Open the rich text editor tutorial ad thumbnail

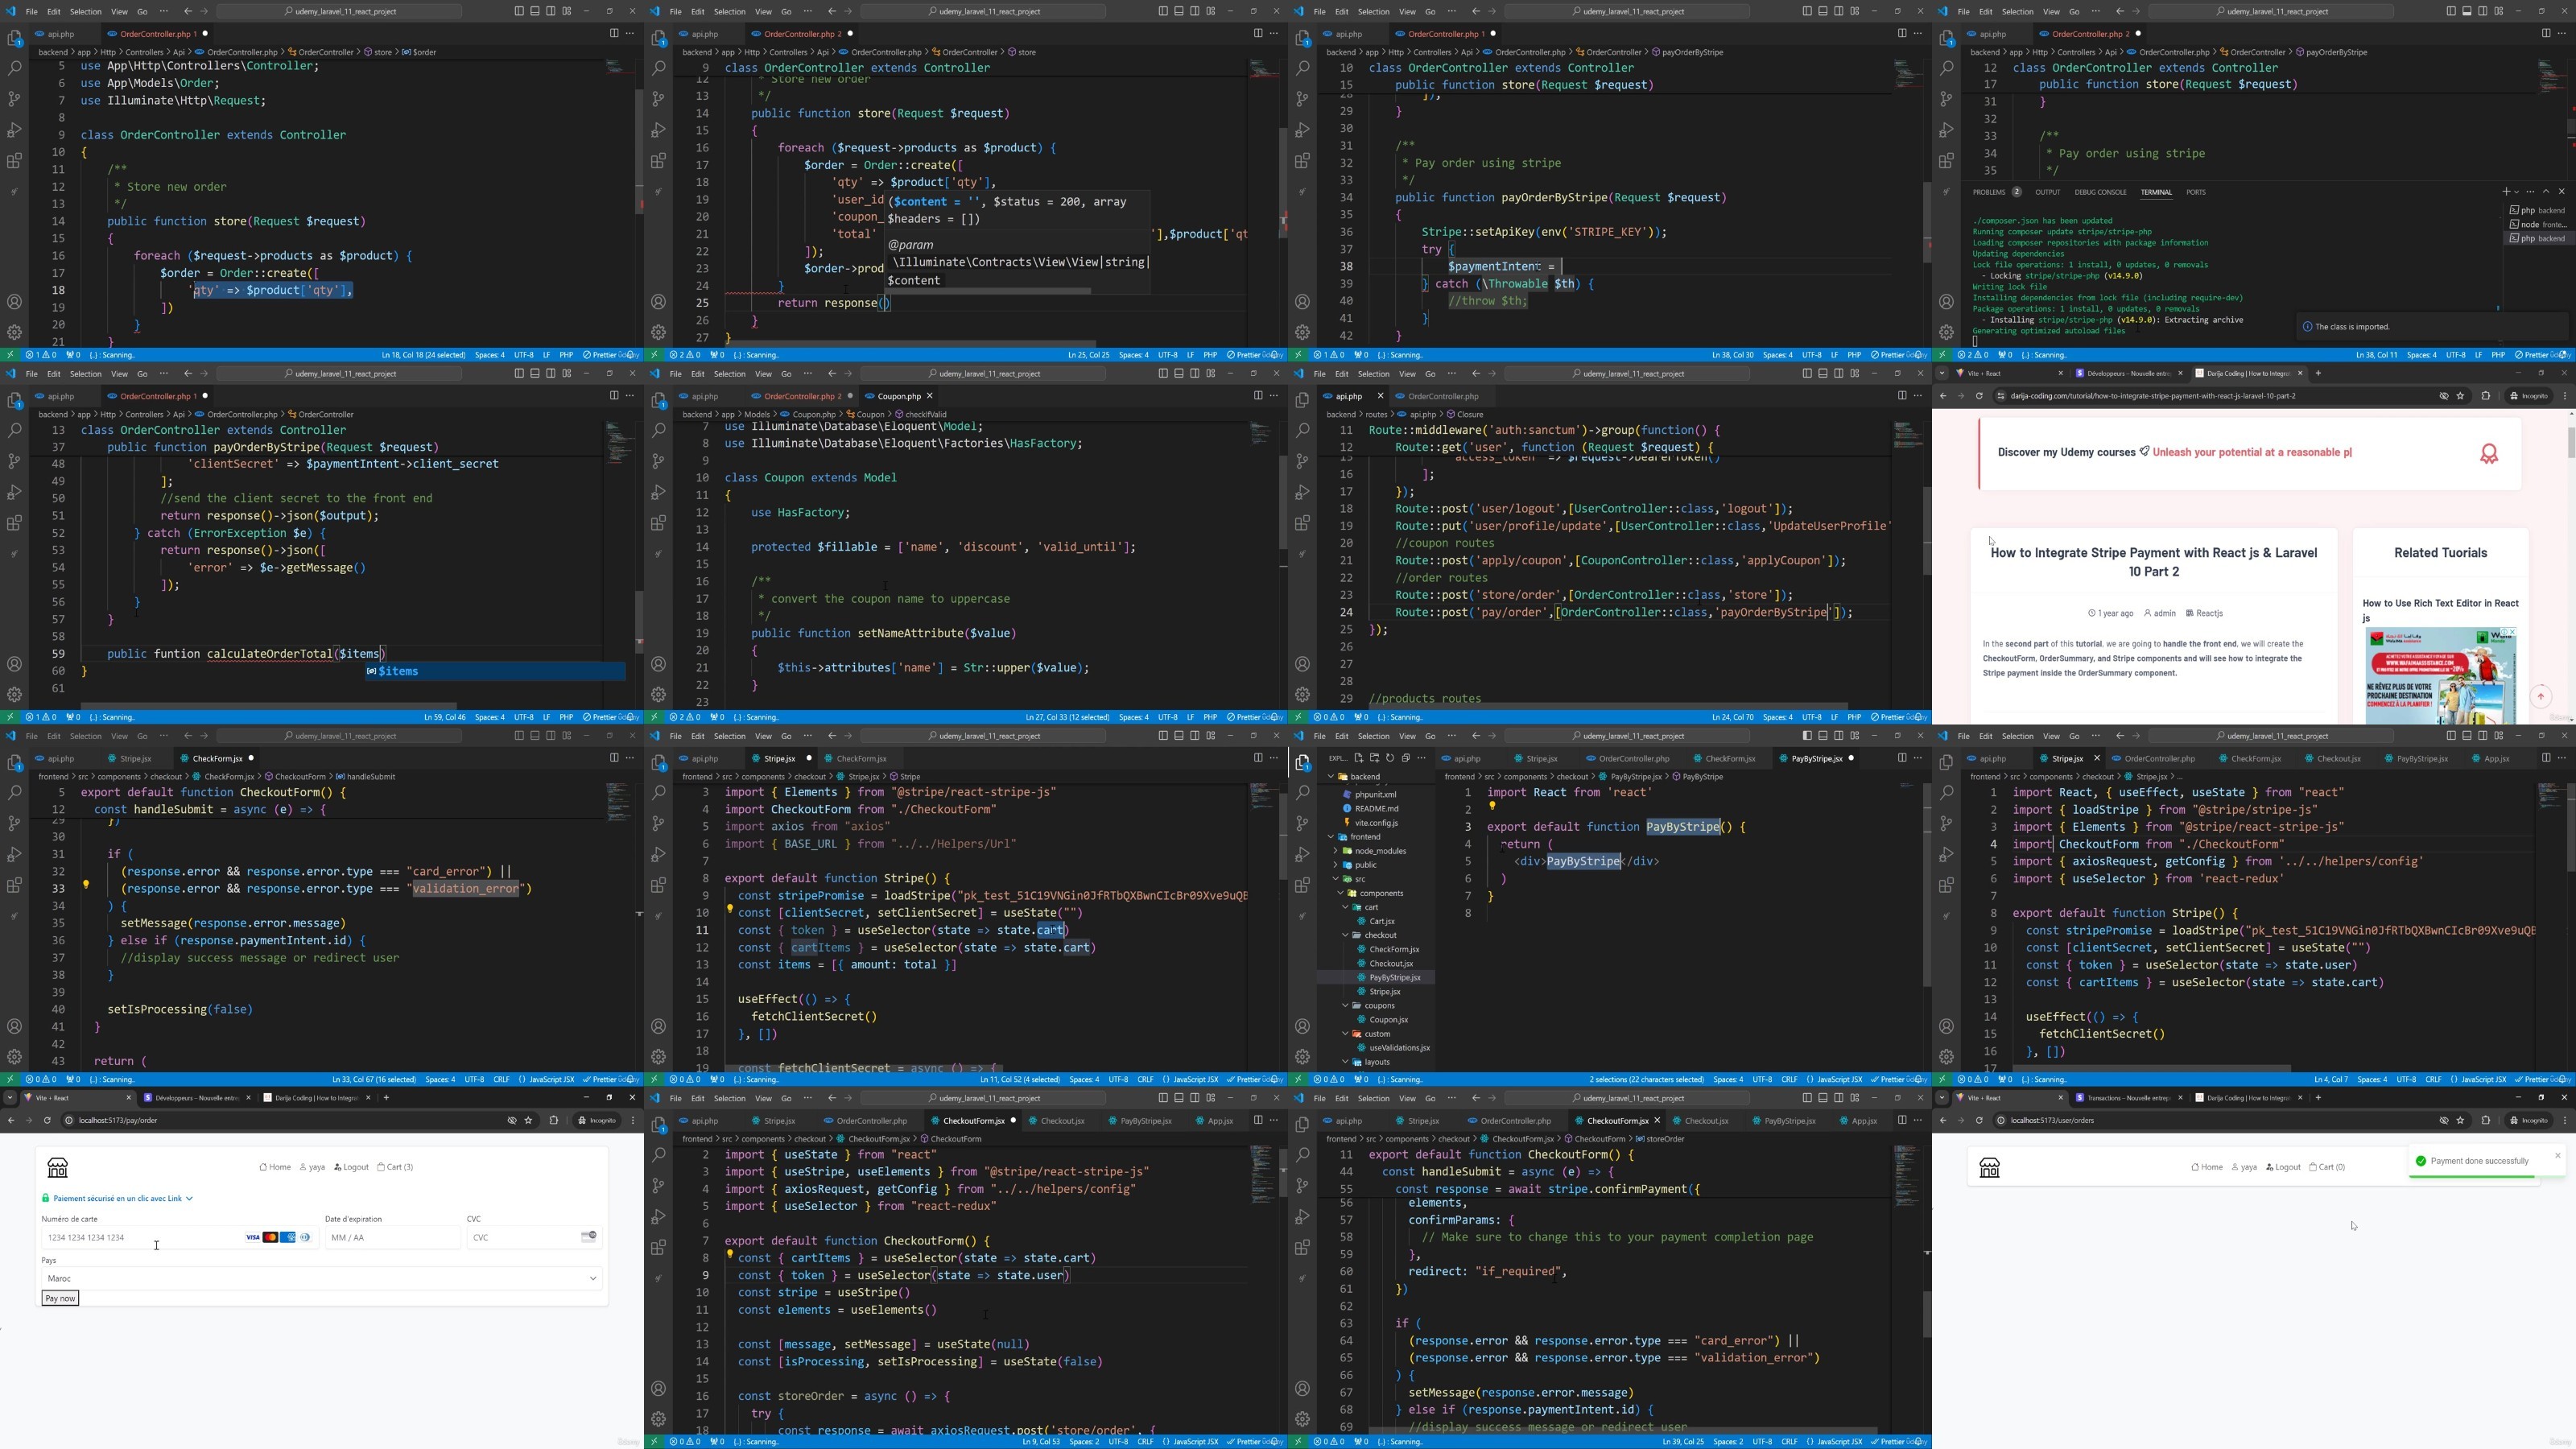coord(2440,676)
